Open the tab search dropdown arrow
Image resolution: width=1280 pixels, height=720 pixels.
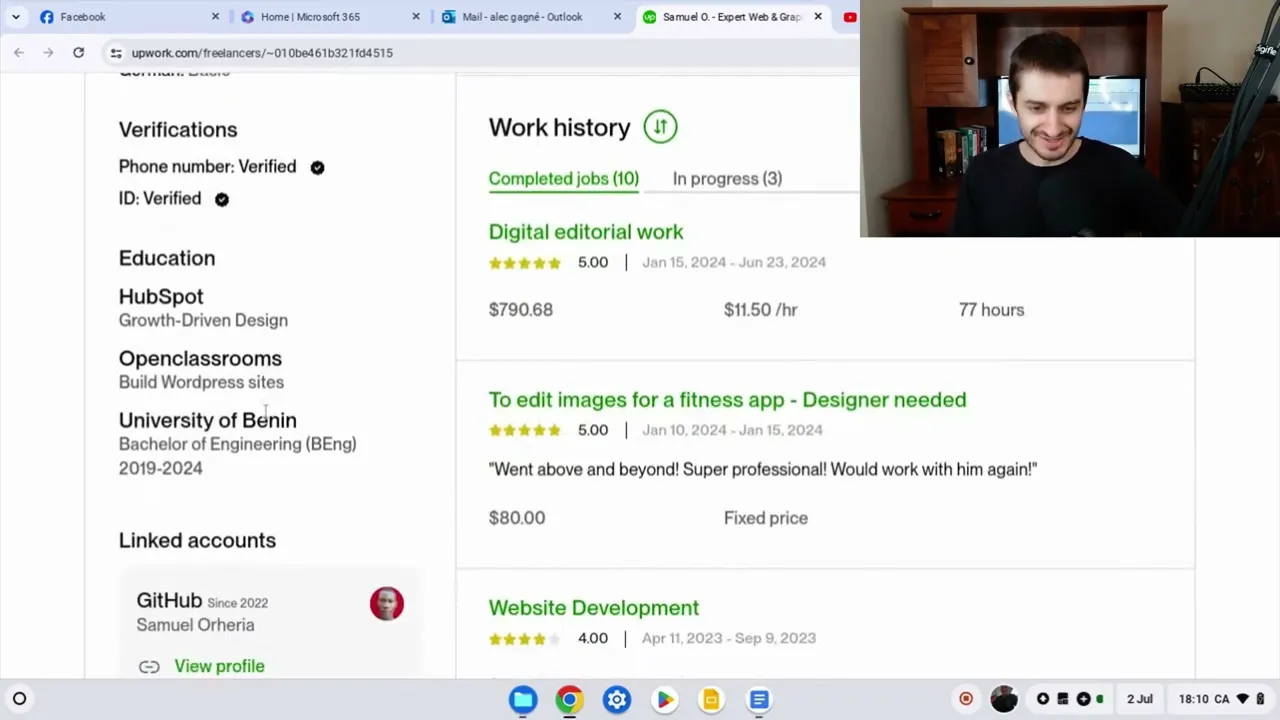[x=15, y=17]
